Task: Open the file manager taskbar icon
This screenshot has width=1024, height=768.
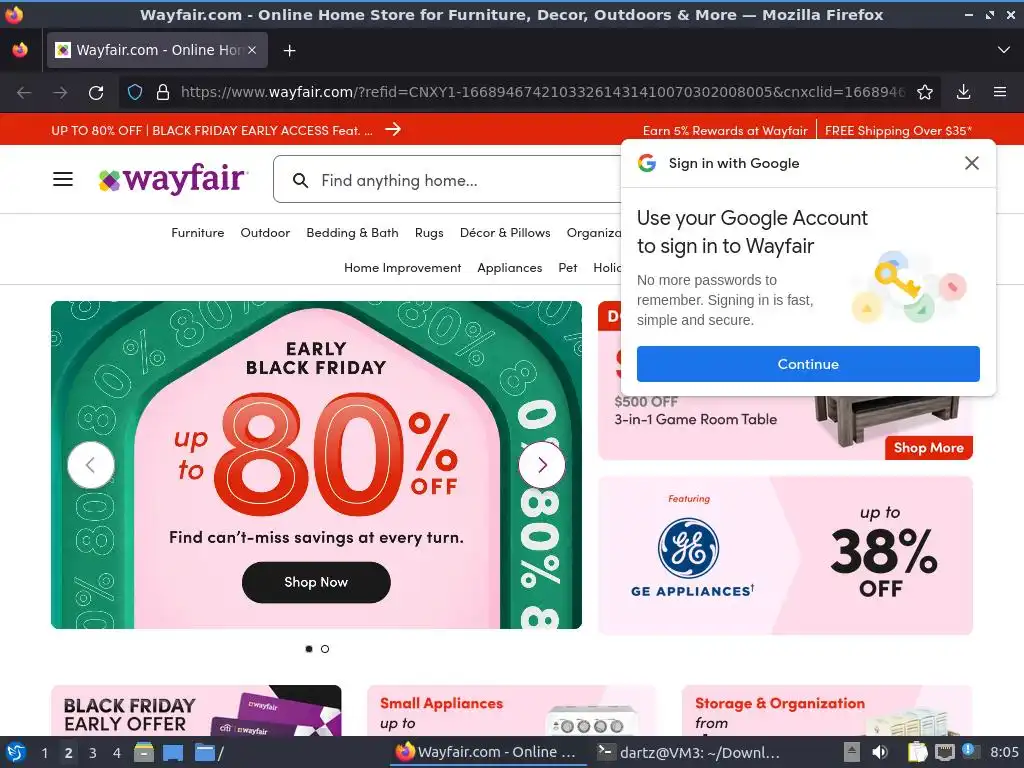Action: (144, 752)
